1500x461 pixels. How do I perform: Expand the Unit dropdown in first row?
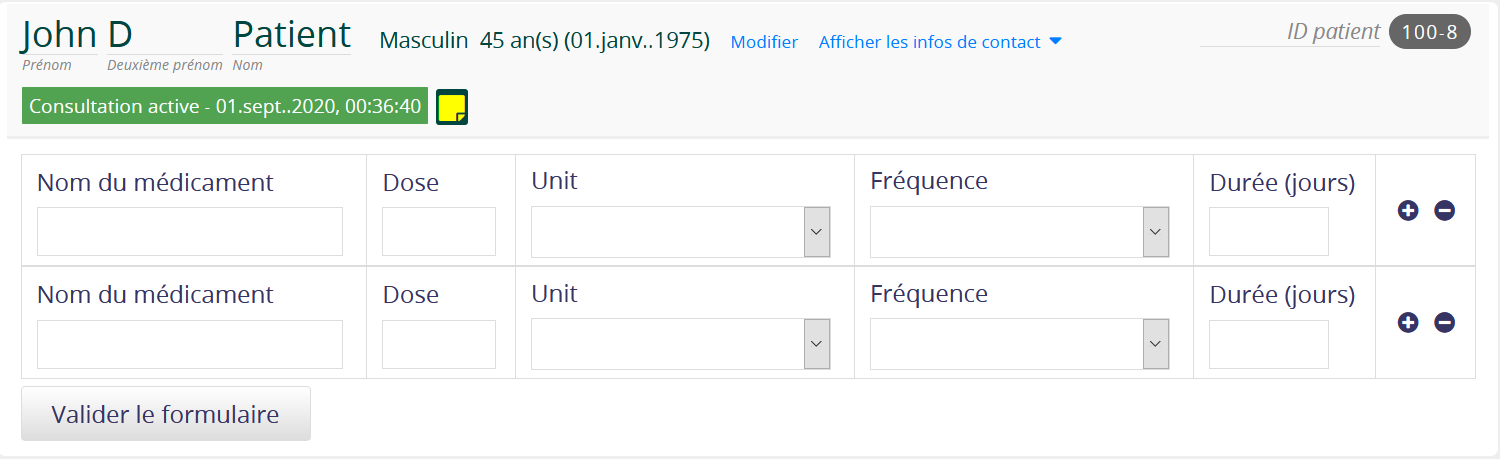(680, 231)
